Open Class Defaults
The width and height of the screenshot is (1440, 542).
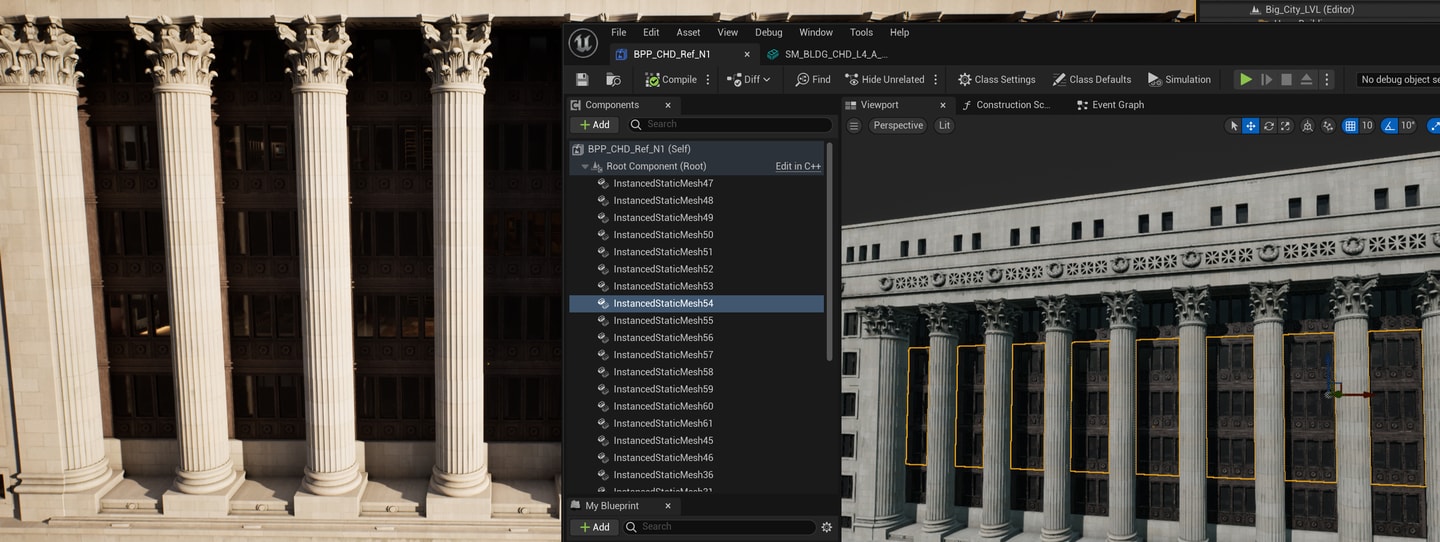click(1091, 79)
